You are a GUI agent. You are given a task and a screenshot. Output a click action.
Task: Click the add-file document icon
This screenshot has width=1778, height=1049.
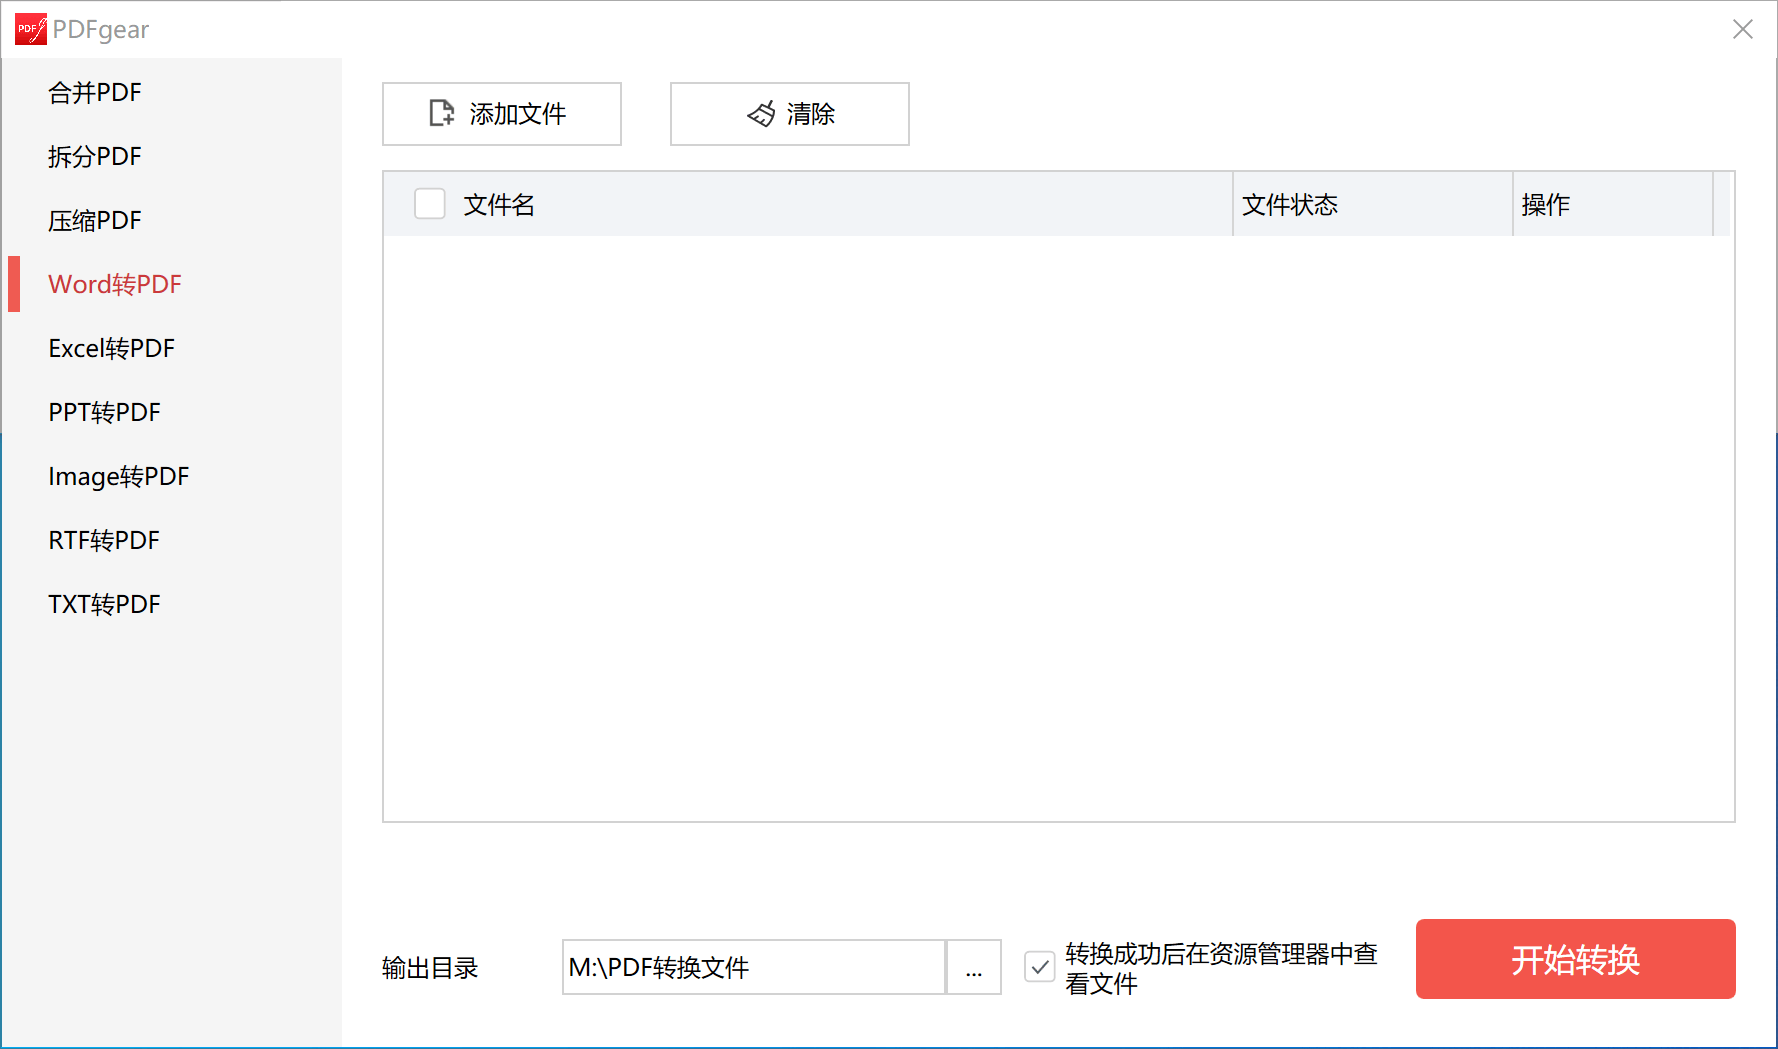(439, 113)
